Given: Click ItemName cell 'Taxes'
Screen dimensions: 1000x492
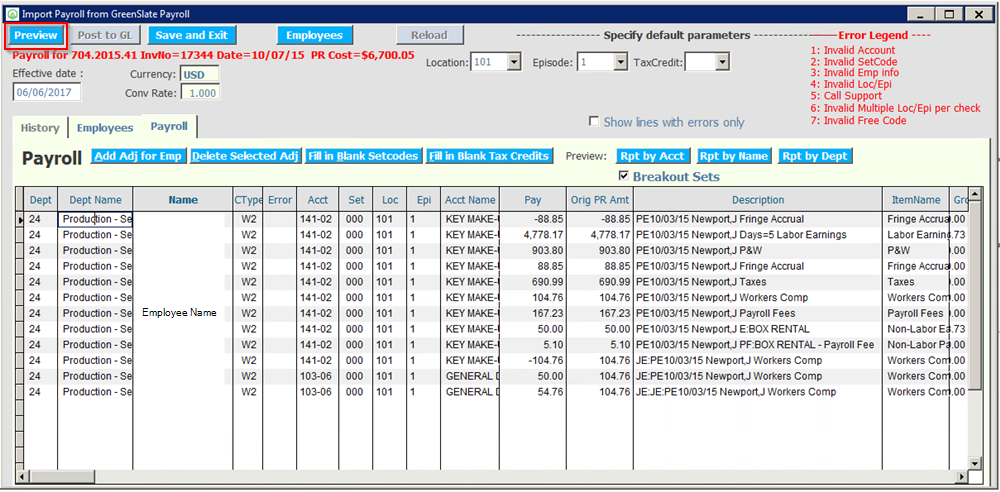Looking at the screenshot, I should tap(916, 281).
